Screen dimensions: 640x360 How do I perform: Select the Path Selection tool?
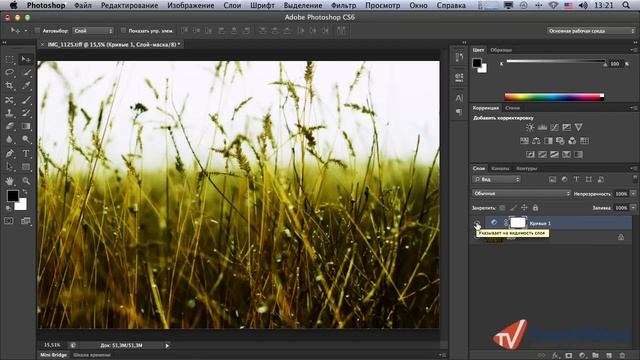[x=10, y=167]
